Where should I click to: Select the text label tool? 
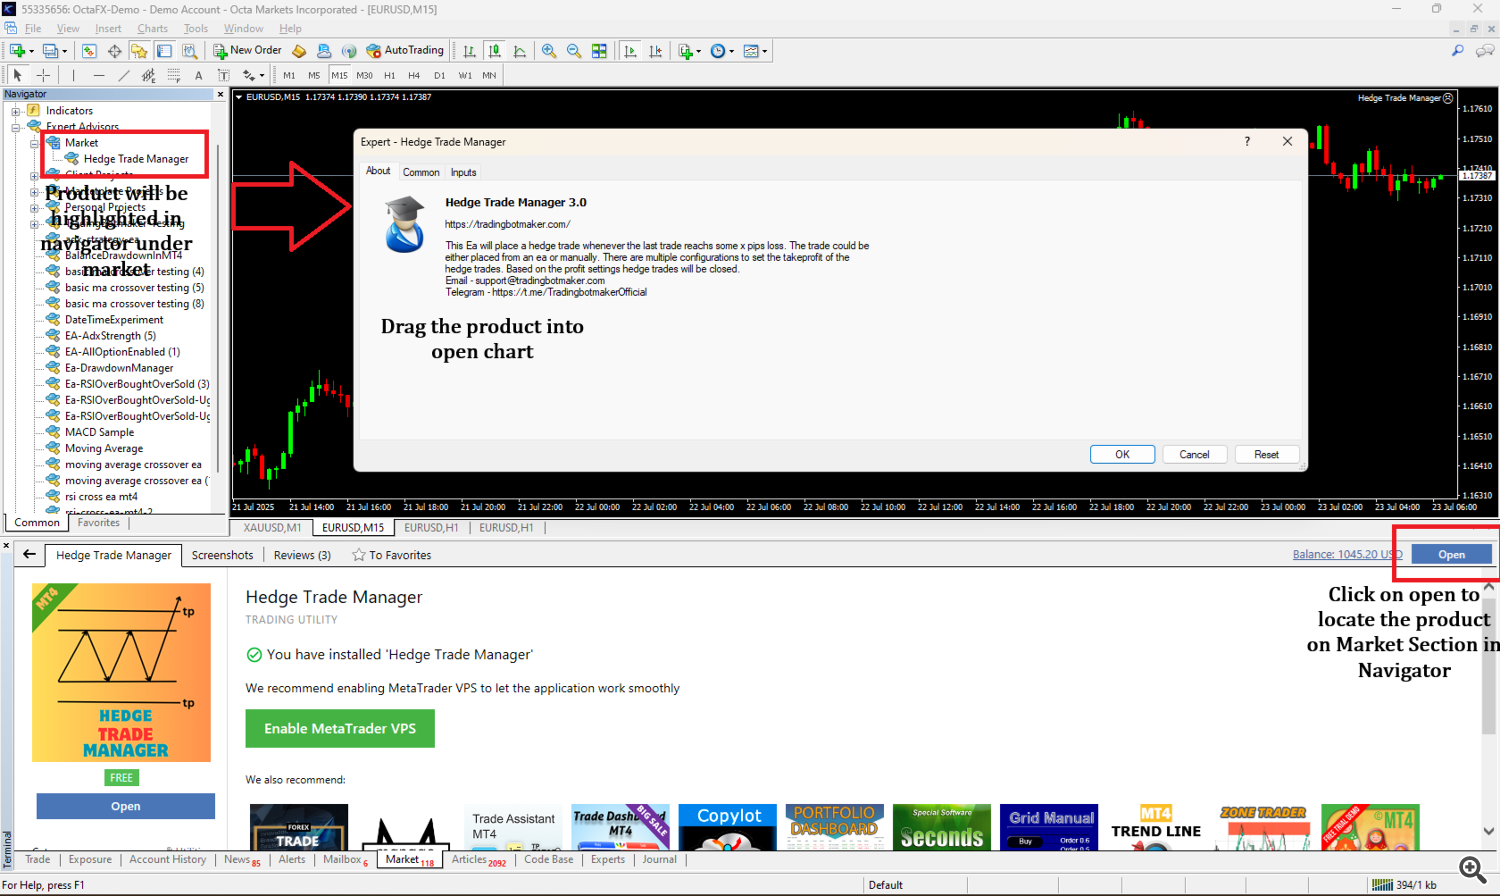(x=223, y=75)
